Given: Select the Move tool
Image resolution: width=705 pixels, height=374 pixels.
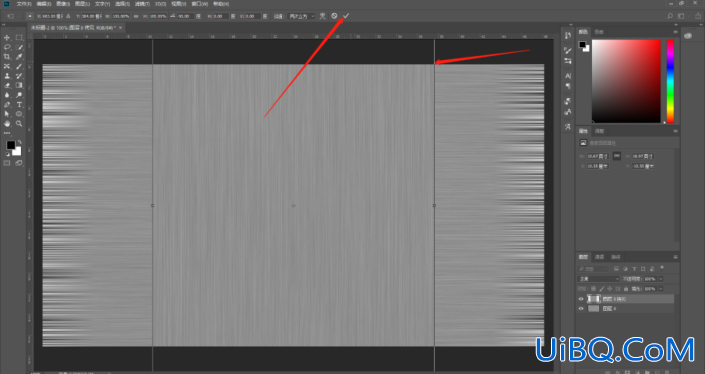Looking at the screenshot, I should pos(7,38).
